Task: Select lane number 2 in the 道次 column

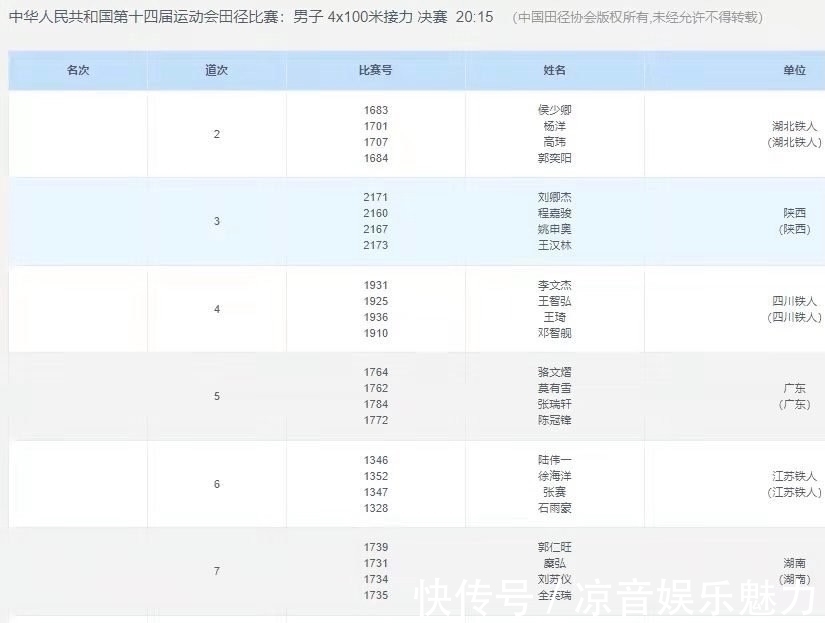Action: click(x=217, y=134)
